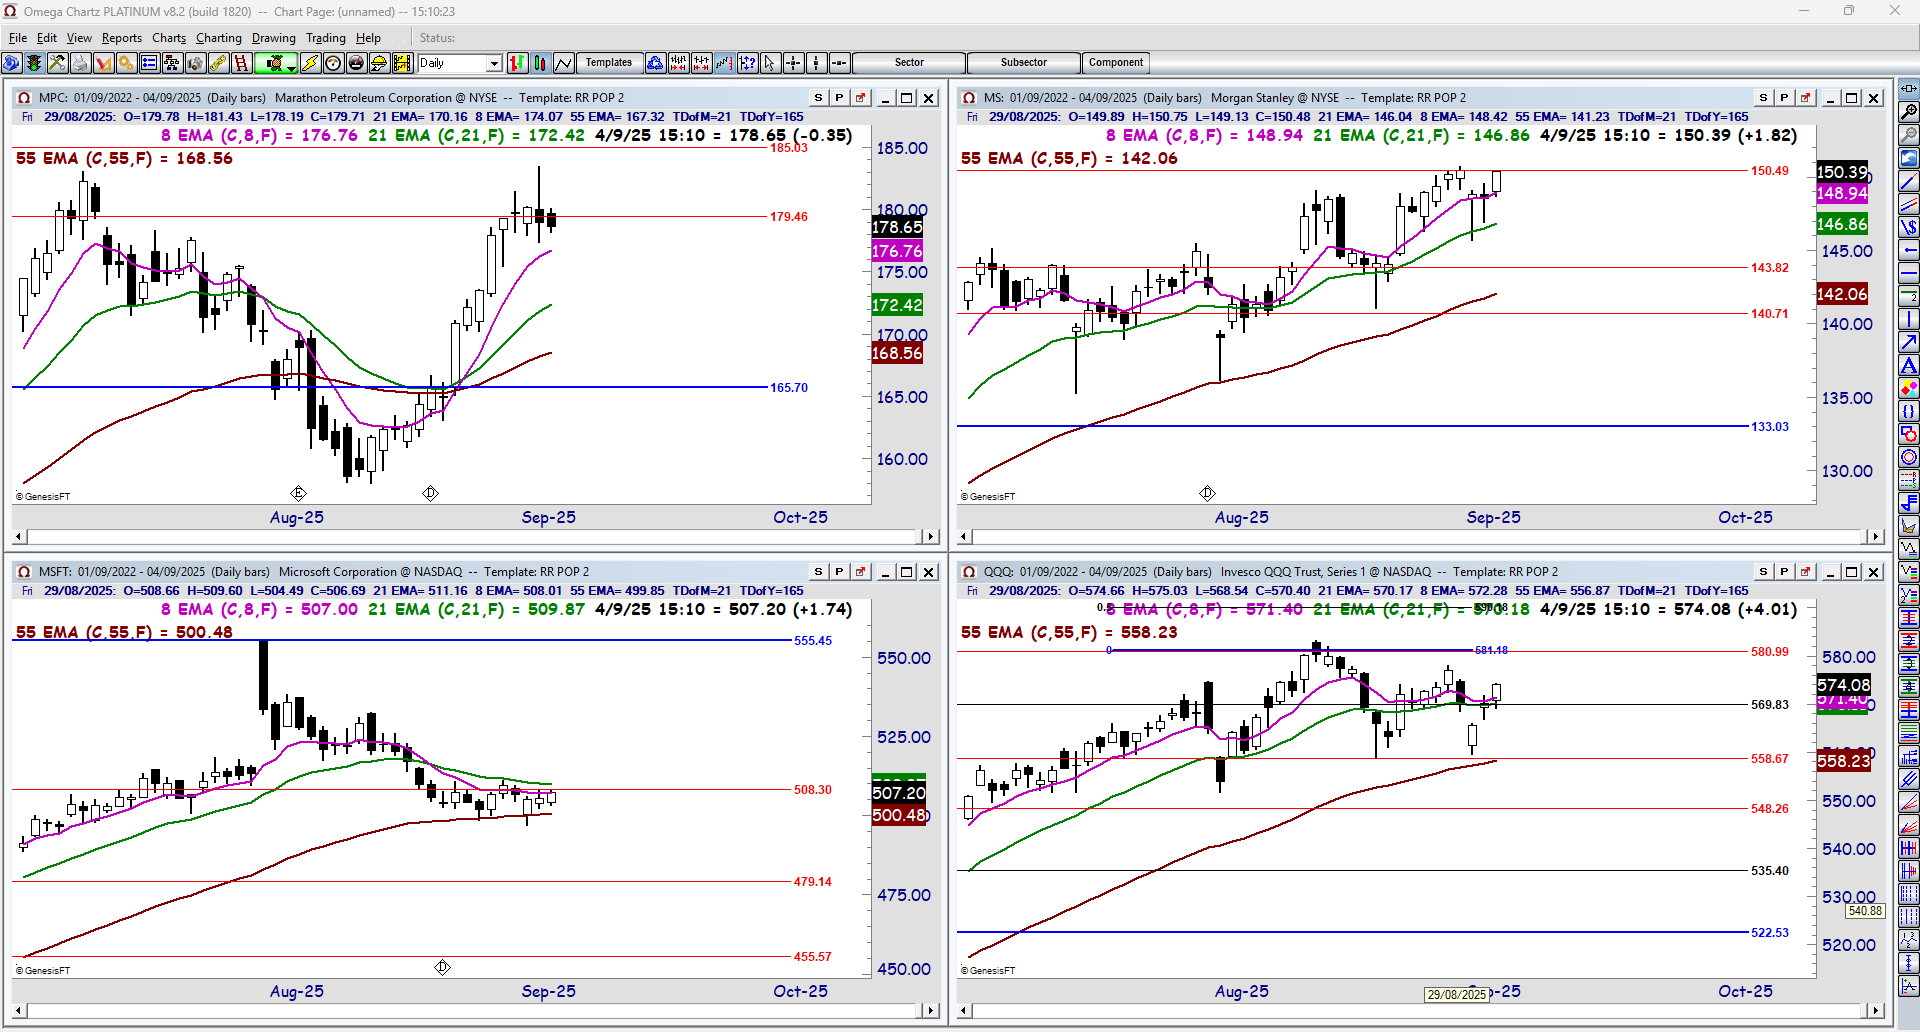Toggle the S button on MS chart
This screenshot has height=1032, width=1920.
1763,98
